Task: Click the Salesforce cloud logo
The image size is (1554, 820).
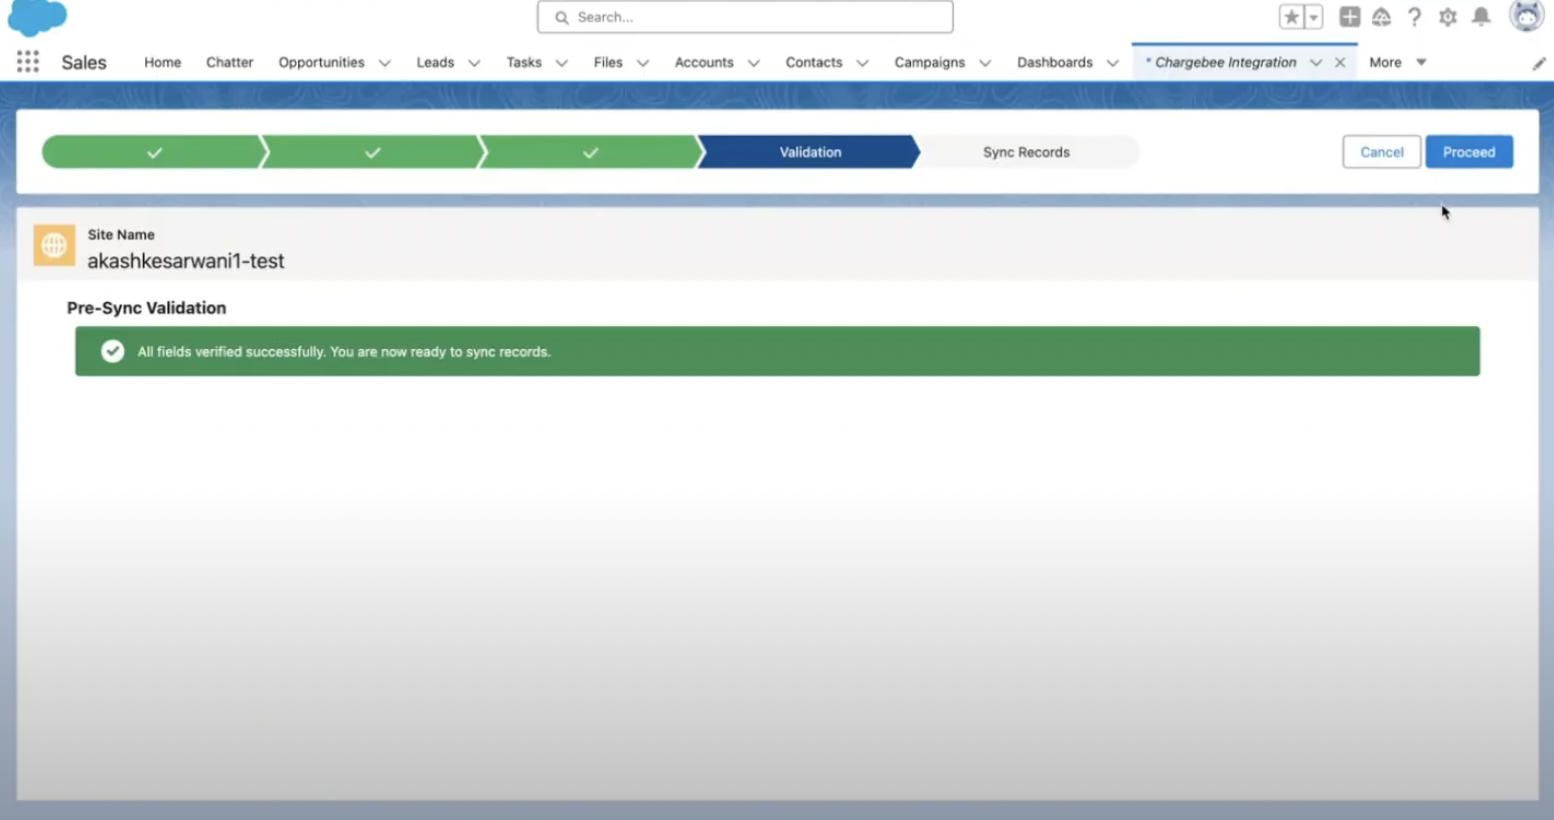Action: pos(37,17)
